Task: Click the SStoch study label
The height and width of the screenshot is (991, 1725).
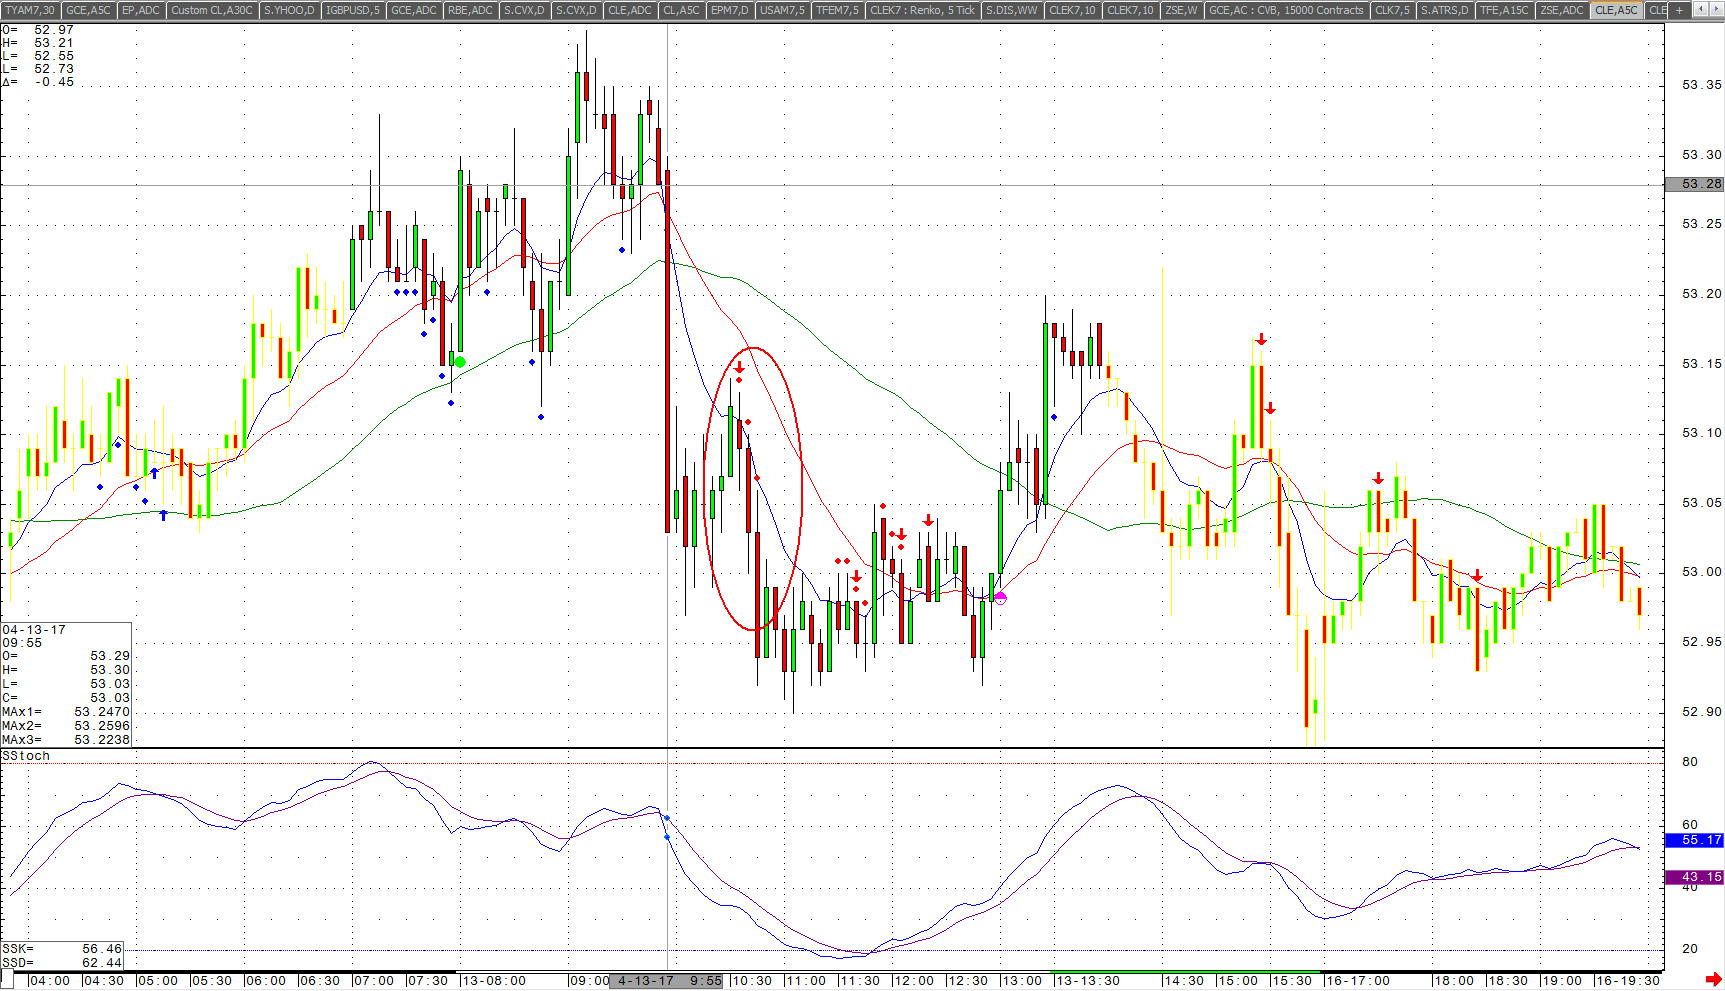Action: (x=26, y=756)
